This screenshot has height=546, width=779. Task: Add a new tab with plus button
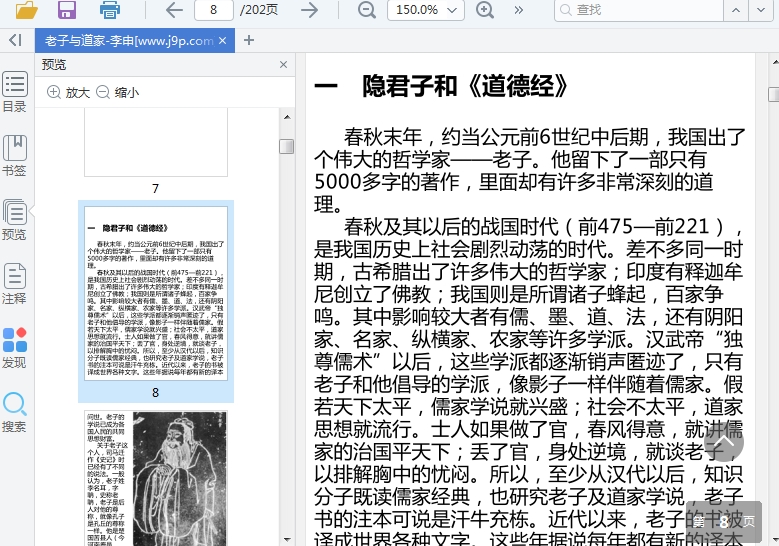tap(249, 41)
